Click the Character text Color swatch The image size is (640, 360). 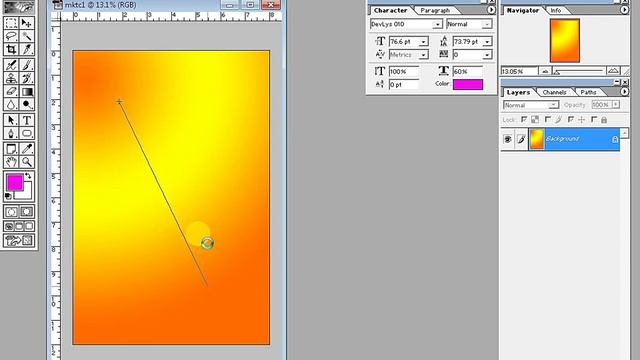(468, 84)
